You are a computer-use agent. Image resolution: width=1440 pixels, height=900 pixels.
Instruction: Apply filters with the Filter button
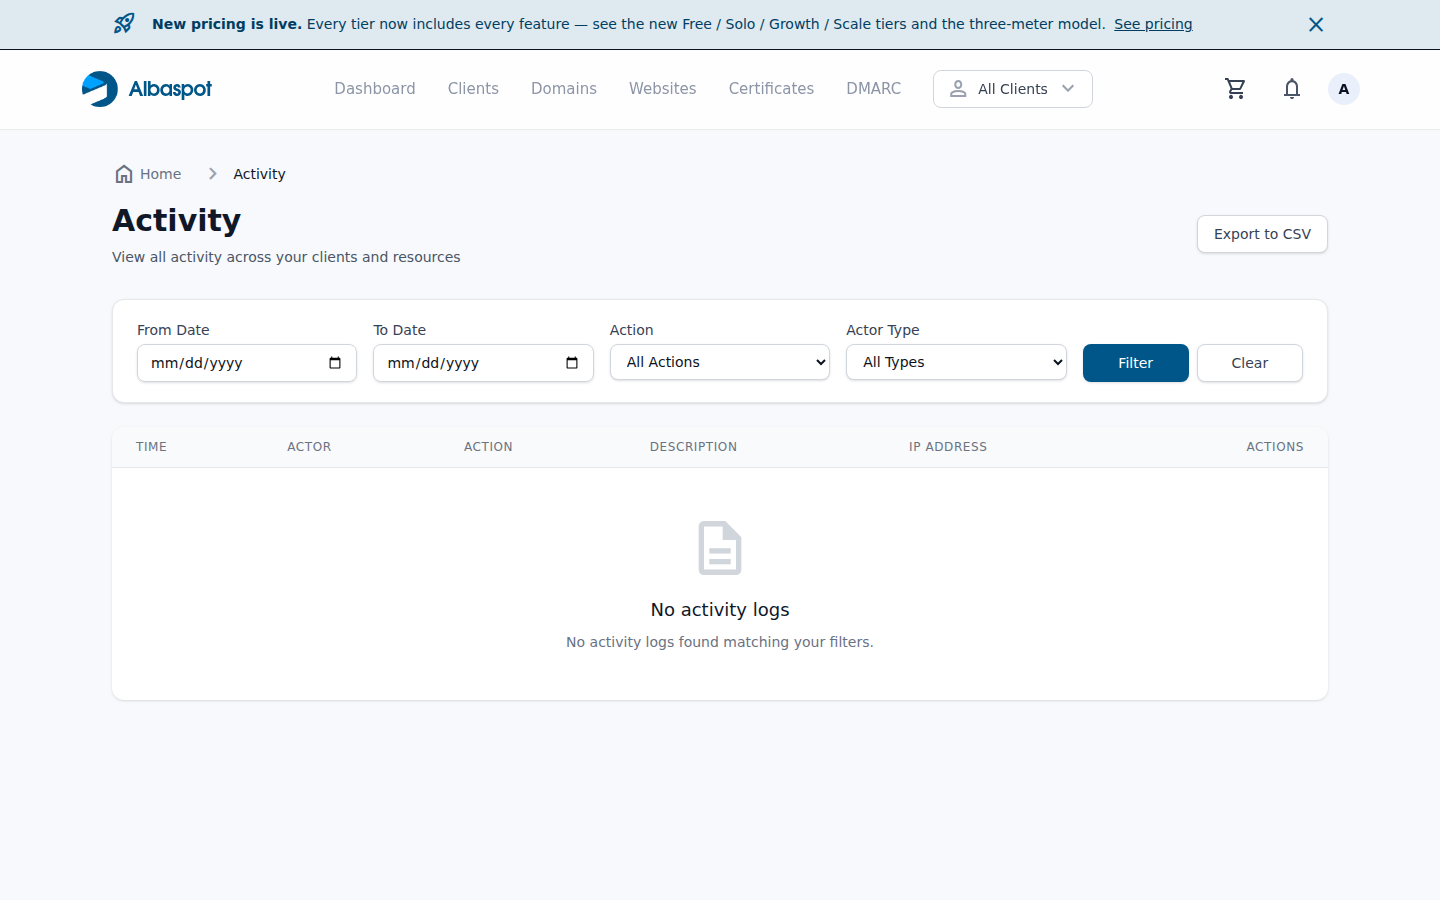pos(1135,362)
